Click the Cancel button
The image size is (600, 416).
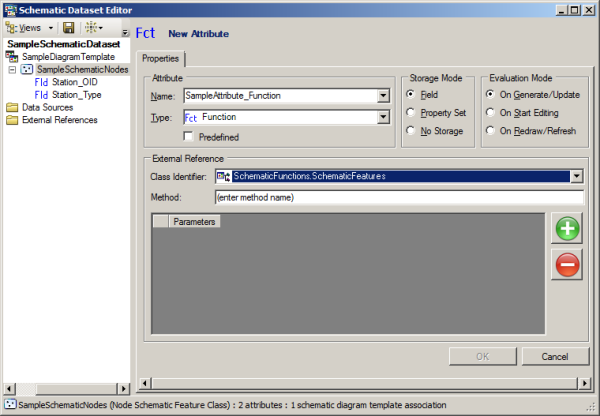tap(553, 356)
